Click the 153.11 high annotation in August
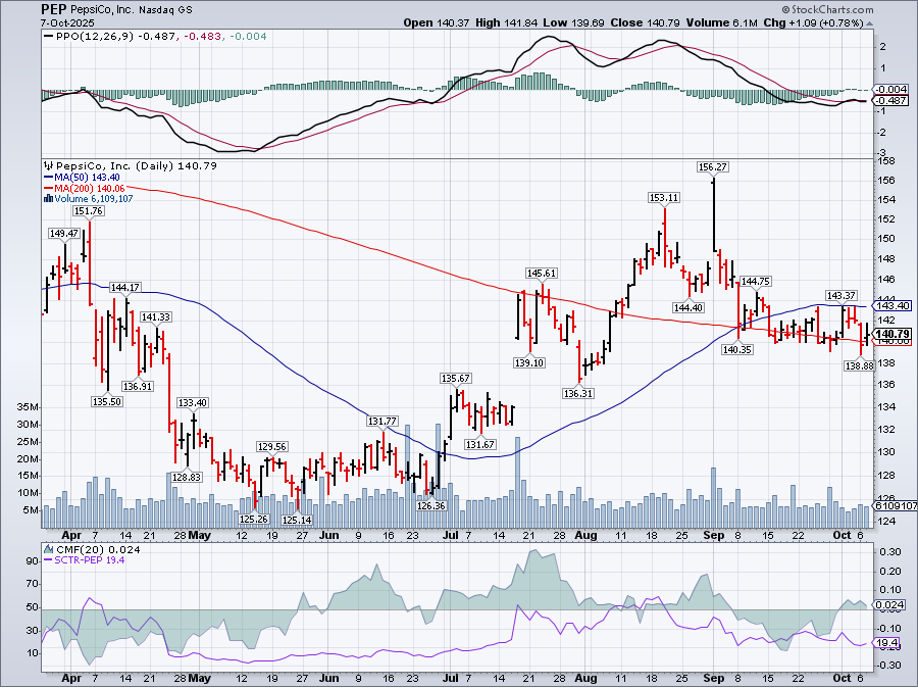The image size is (918, 688). pyautogui.click(x=664, y=198)
